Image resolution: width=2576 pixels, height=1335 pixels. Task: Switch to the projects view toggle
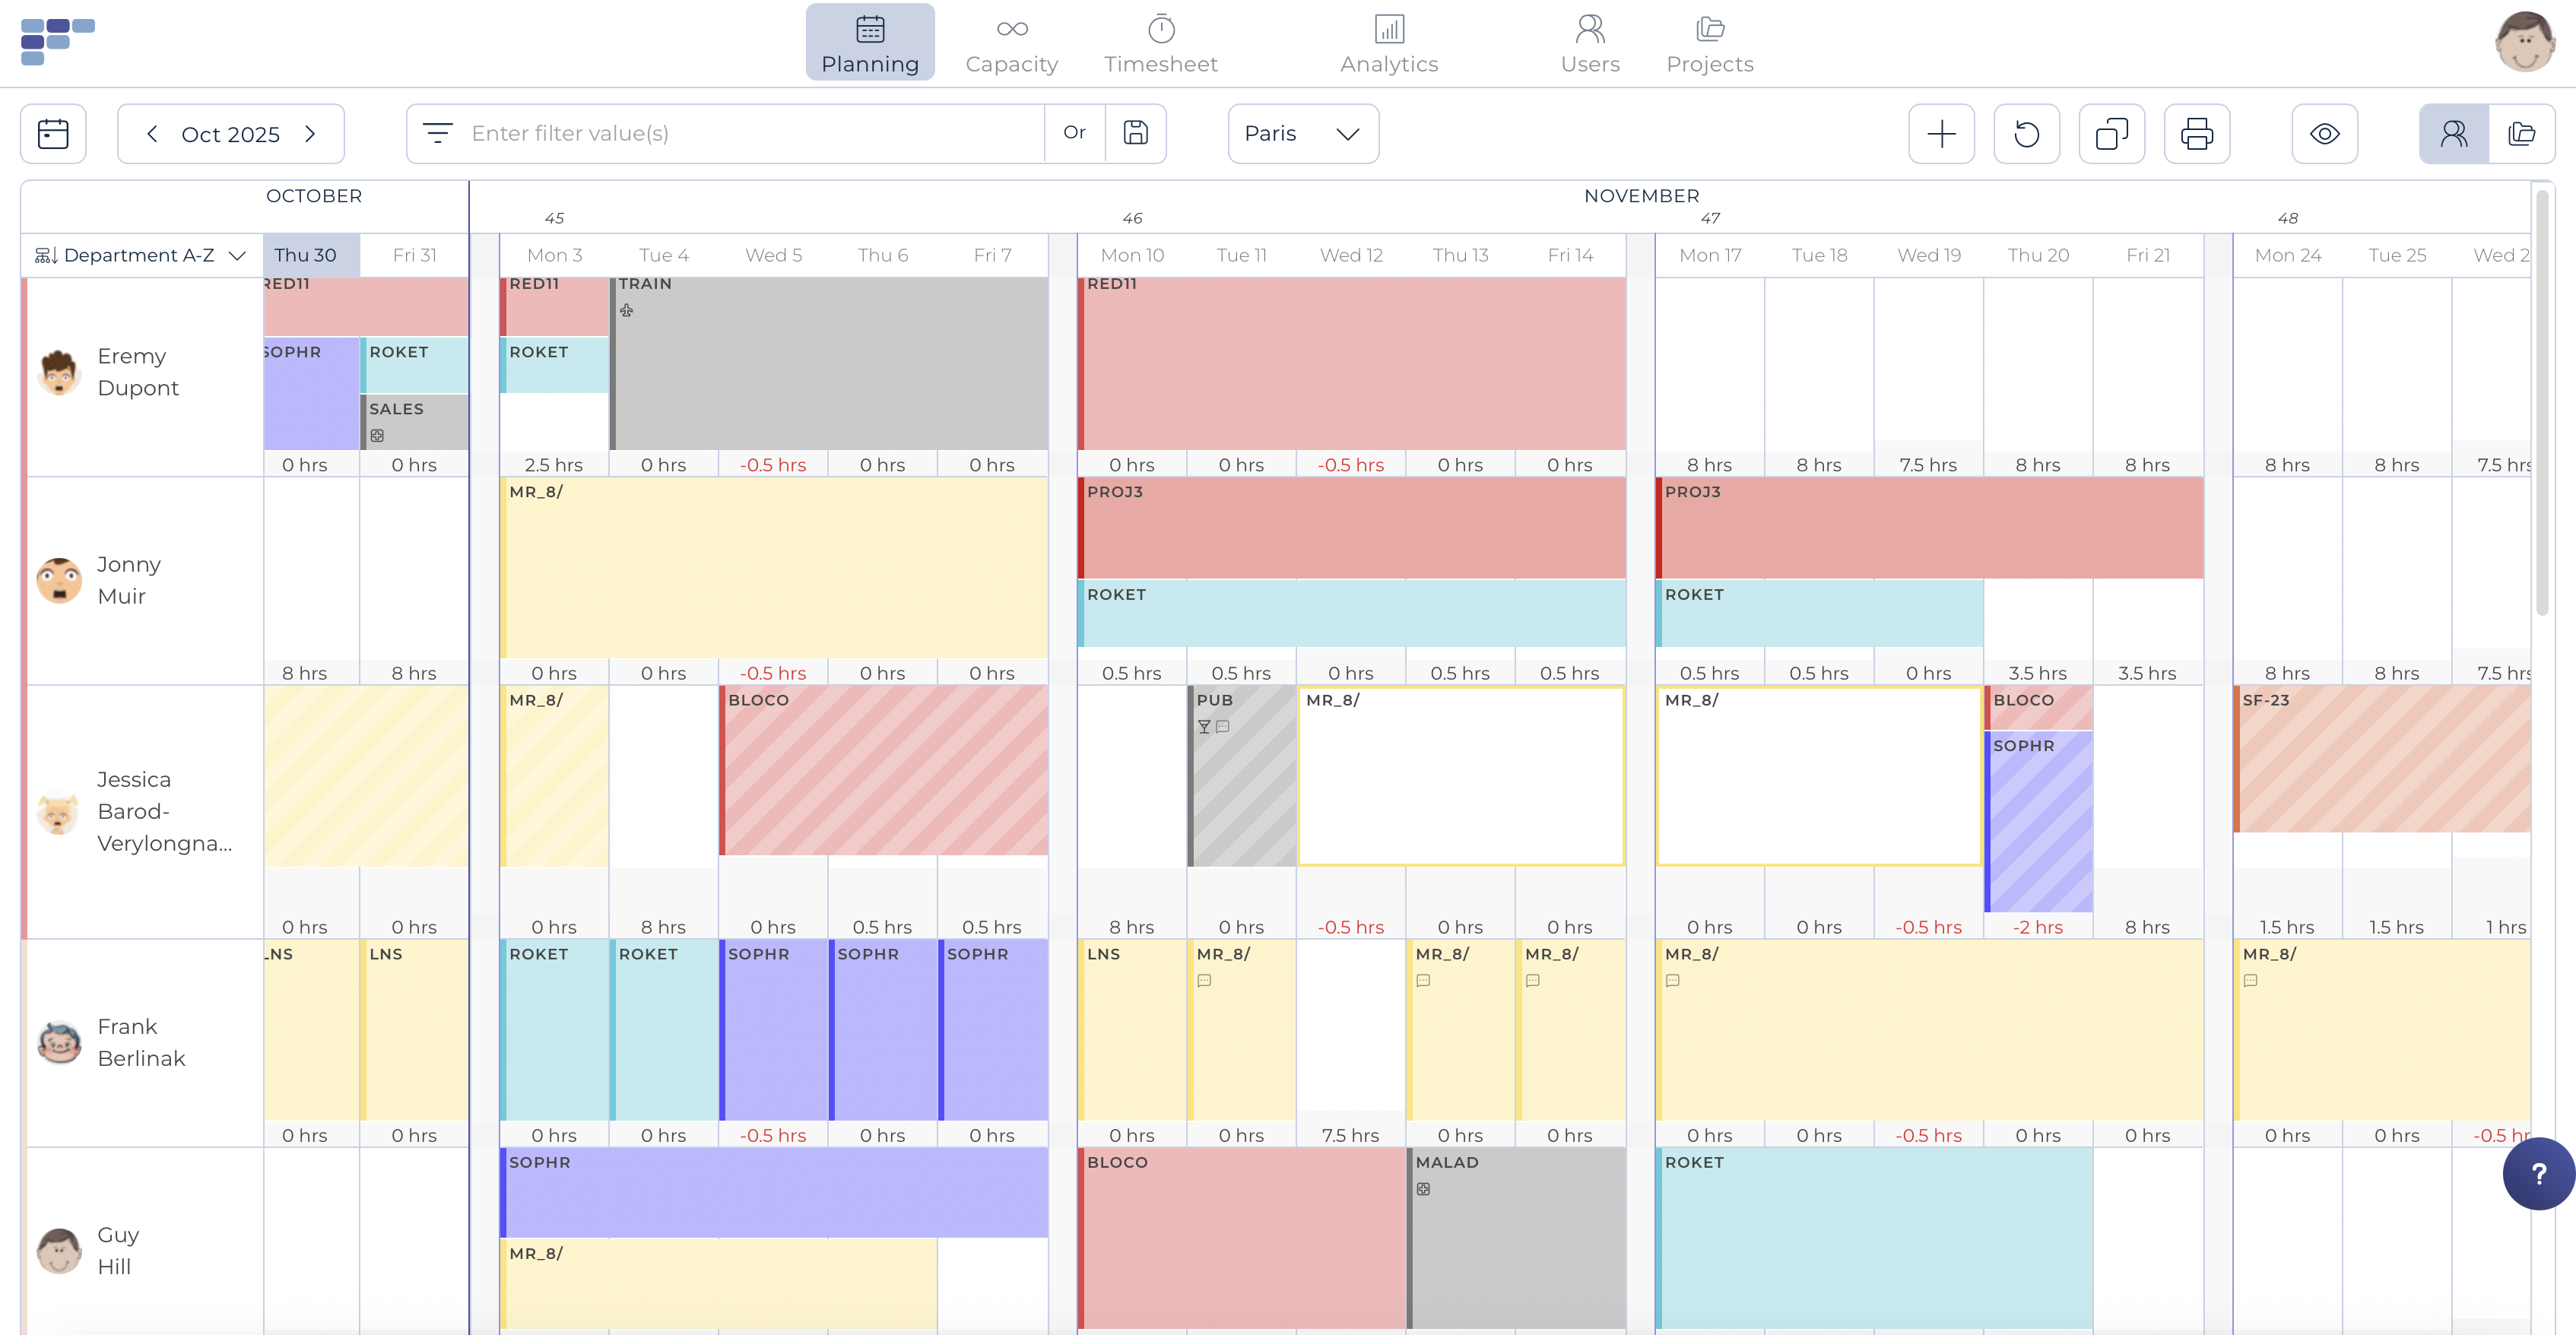pyautogui.click(x=2521, y=133)
